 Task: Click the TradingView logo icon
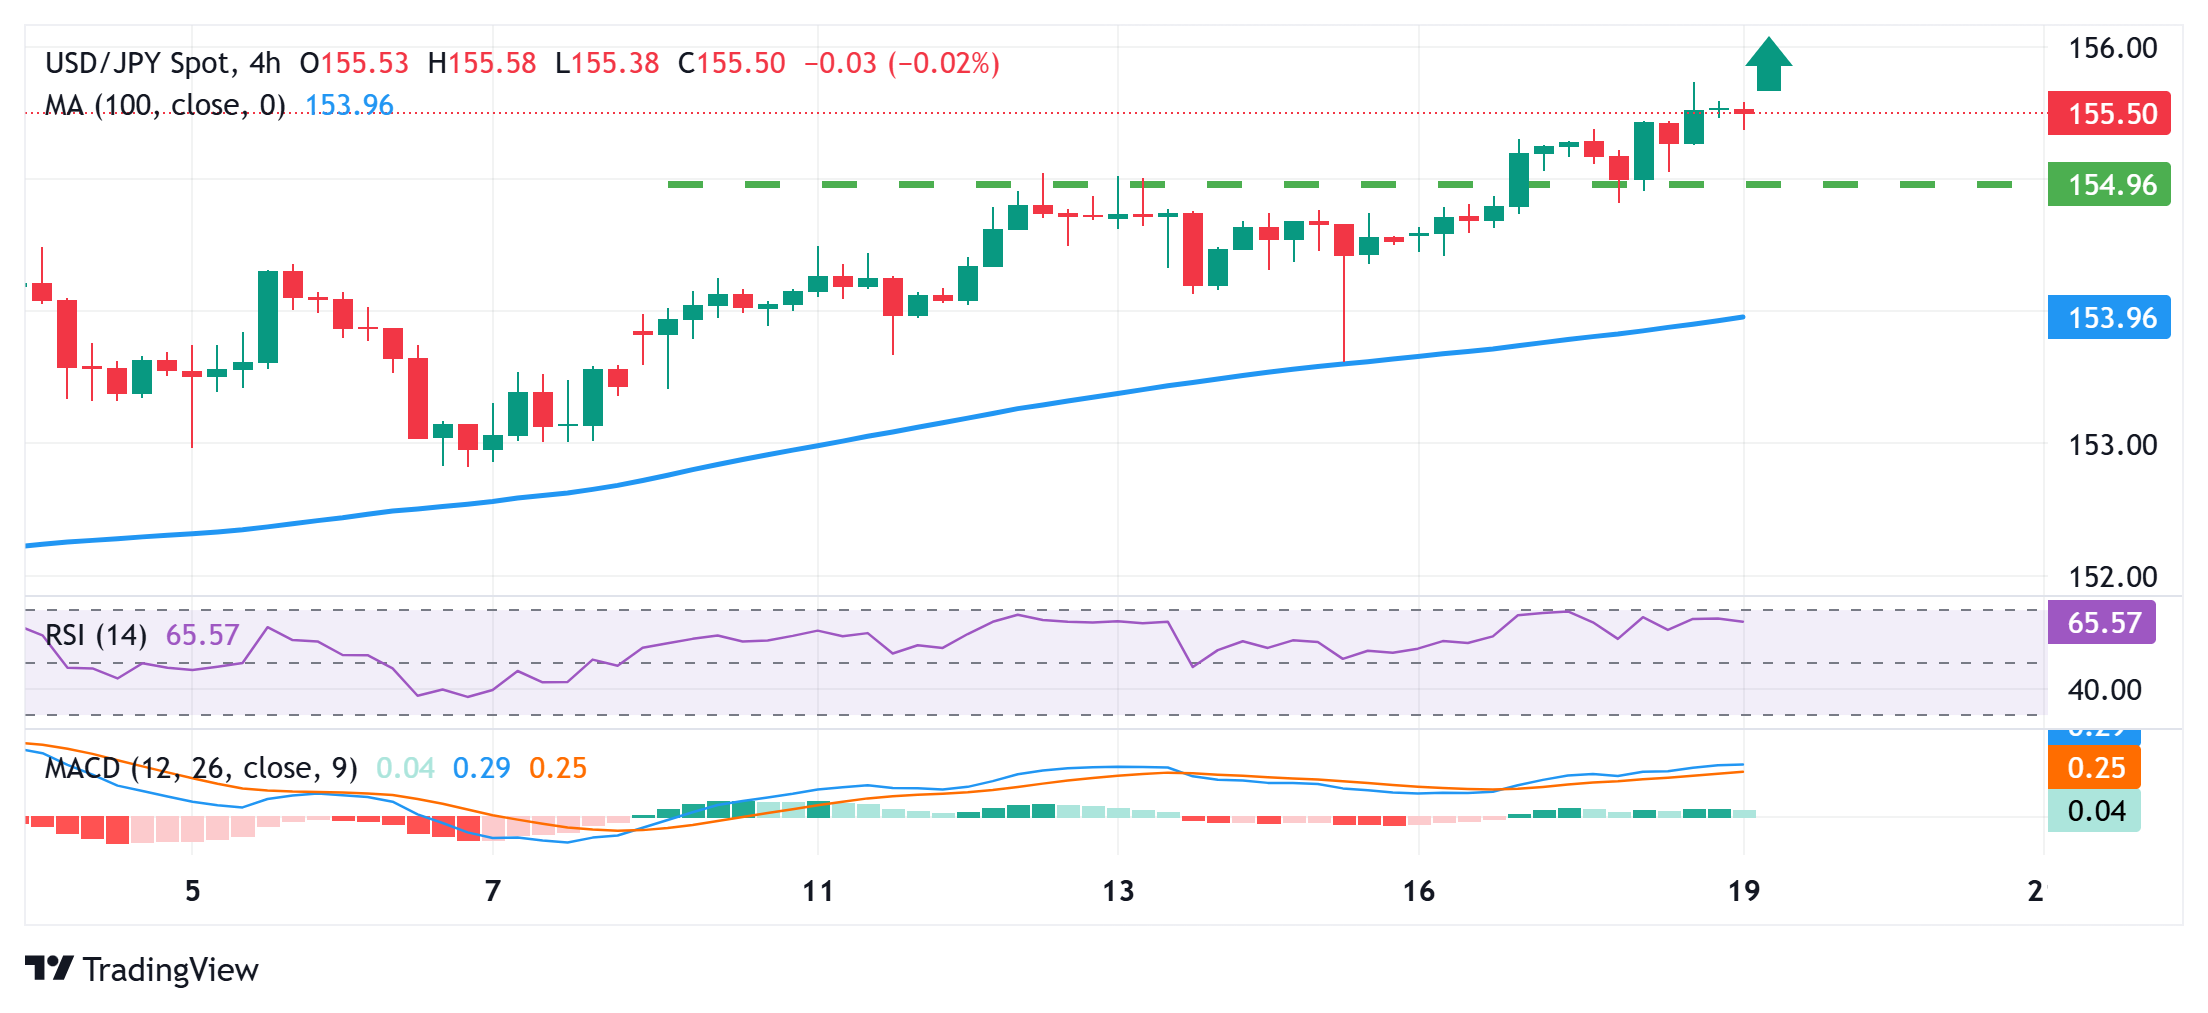pyautogui.click(x=48, y=968)
